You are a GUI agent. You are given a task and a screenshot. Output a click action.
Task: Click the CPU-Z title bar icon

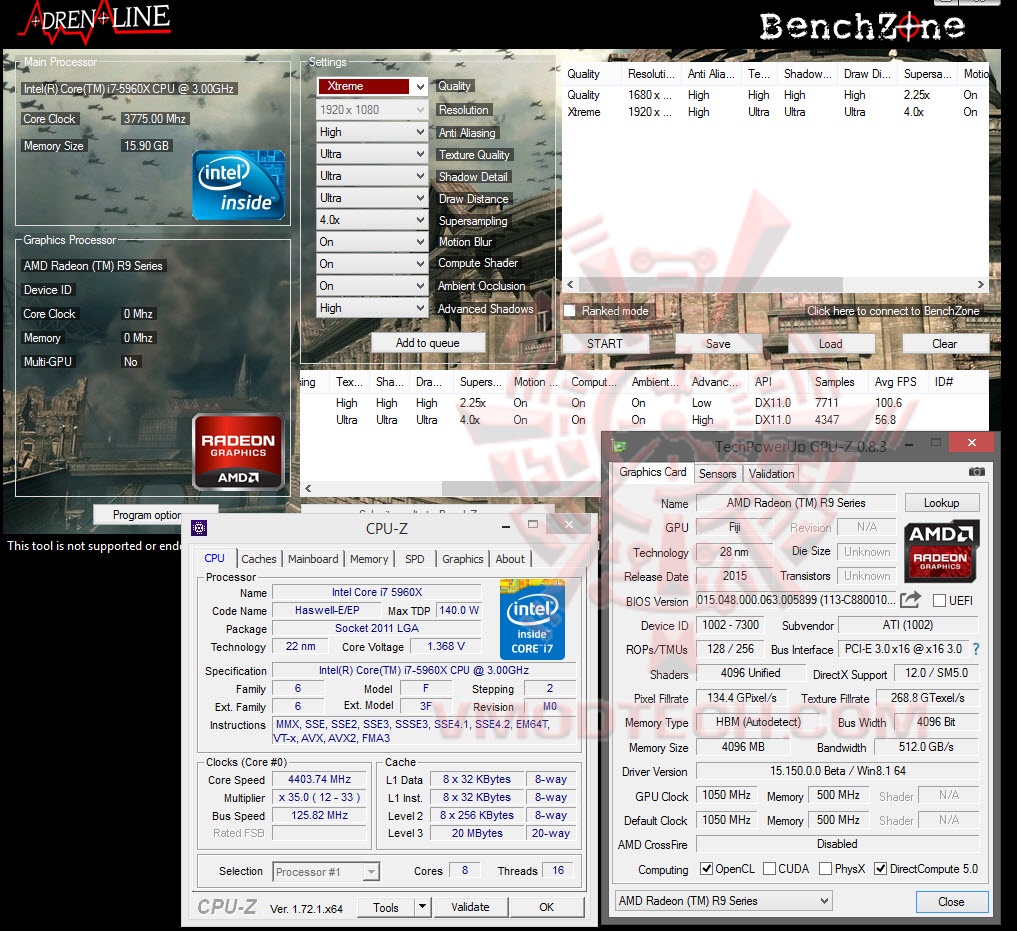click(x=199, y=528)
